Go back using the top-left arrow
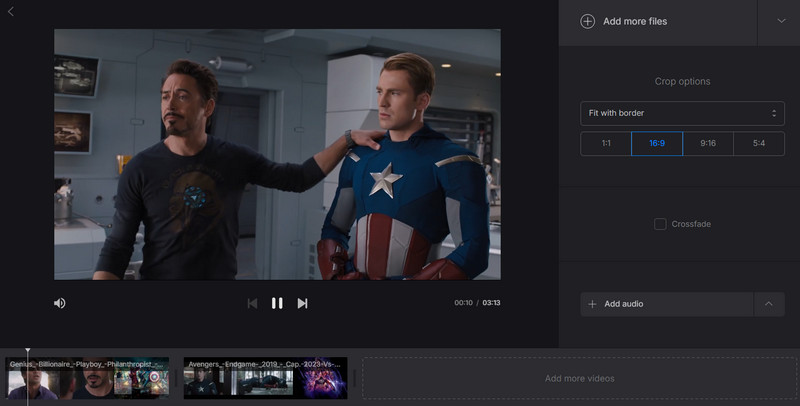800x406 pixels. pyautogui.click(x=11, y=11)
